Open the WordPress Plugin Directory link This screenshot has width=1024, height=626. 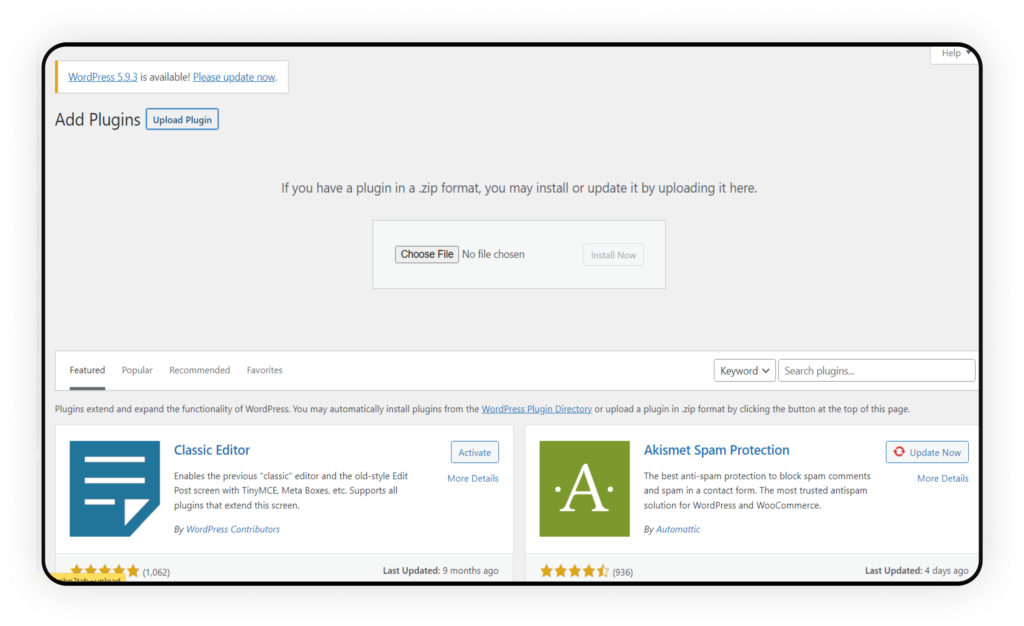pyautogui.click(x=537, y=409)
